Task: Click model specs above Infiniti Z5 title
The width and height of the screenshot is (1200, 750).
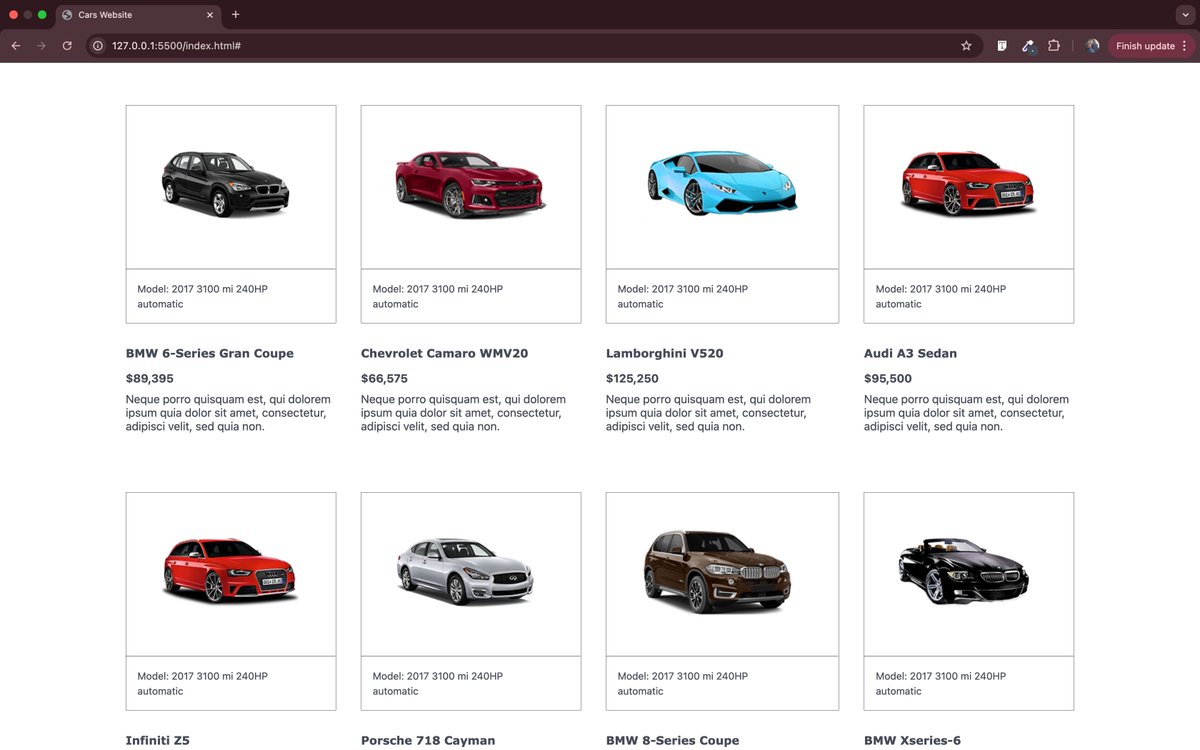Action: 203,684
